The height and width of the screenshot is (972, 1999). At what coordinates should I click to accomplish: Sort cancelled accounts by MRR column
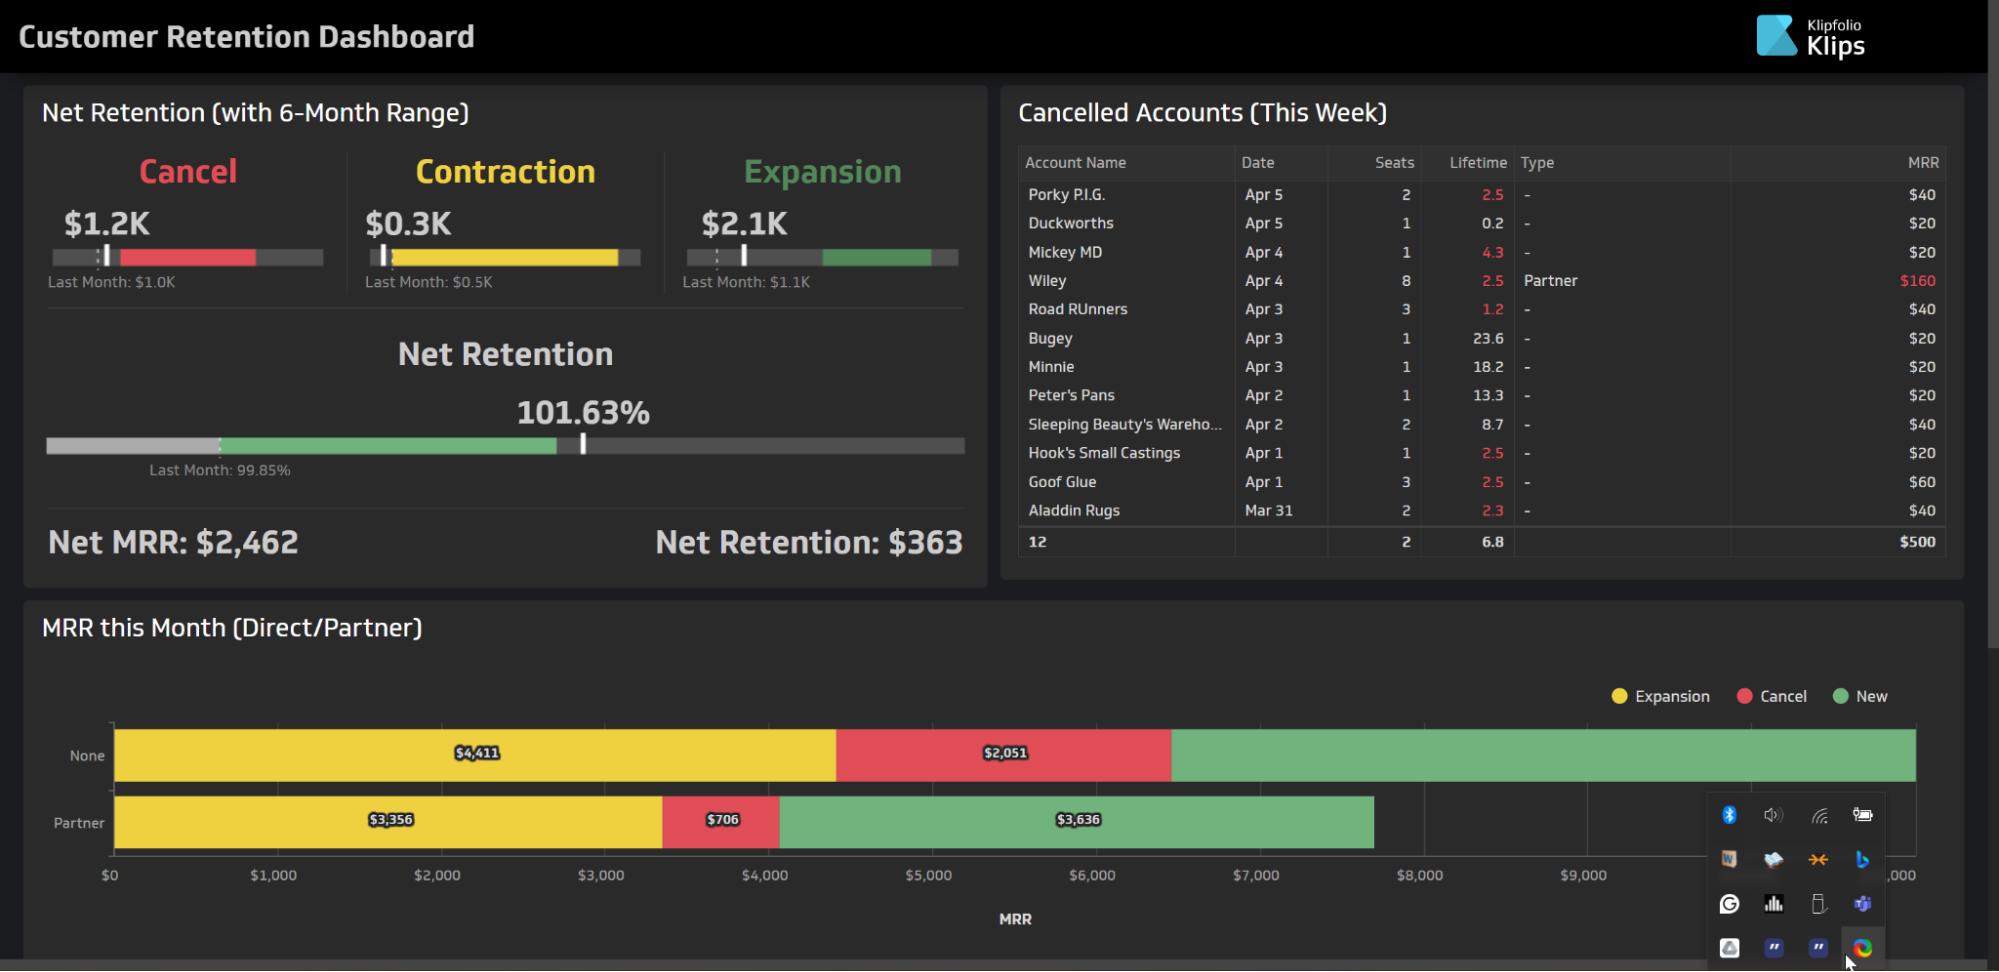(1922, 163)
